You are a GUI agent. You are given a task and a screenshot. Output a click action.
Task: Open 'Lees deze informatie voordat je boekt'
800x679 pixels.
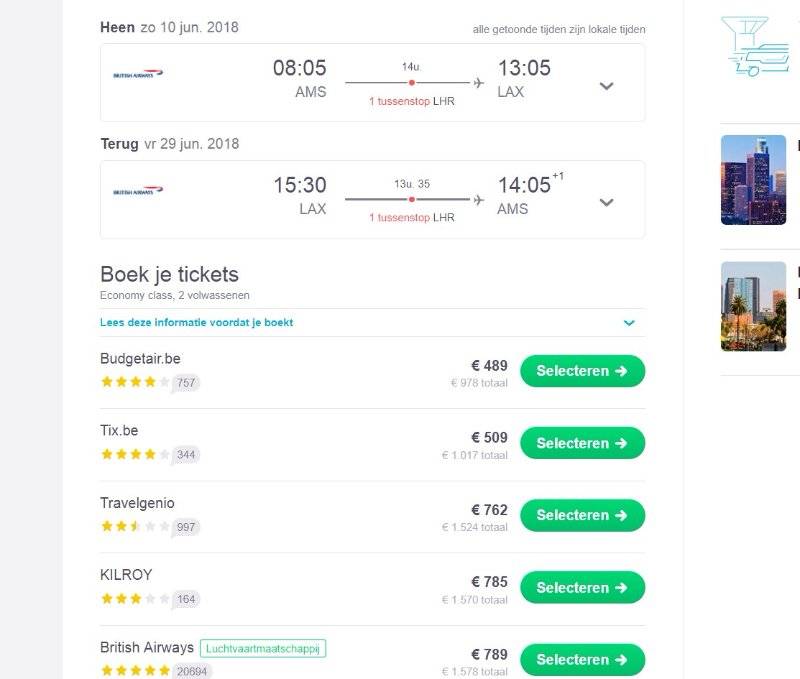point(197,323)
